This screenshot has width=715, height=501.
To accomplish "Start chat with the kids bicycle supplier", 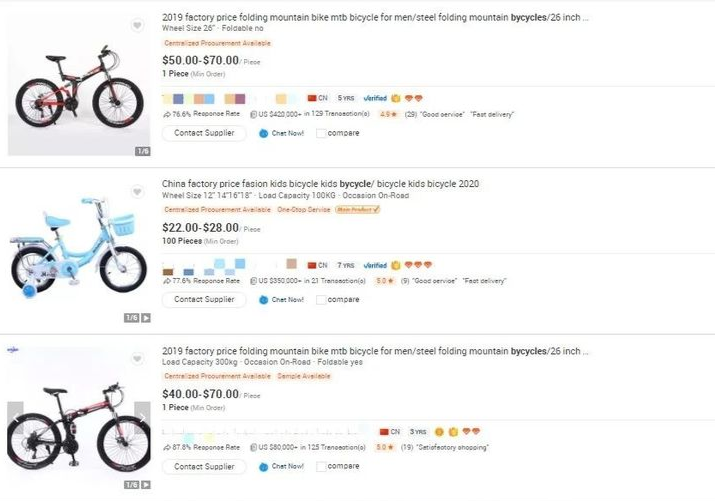I will 281,300.
